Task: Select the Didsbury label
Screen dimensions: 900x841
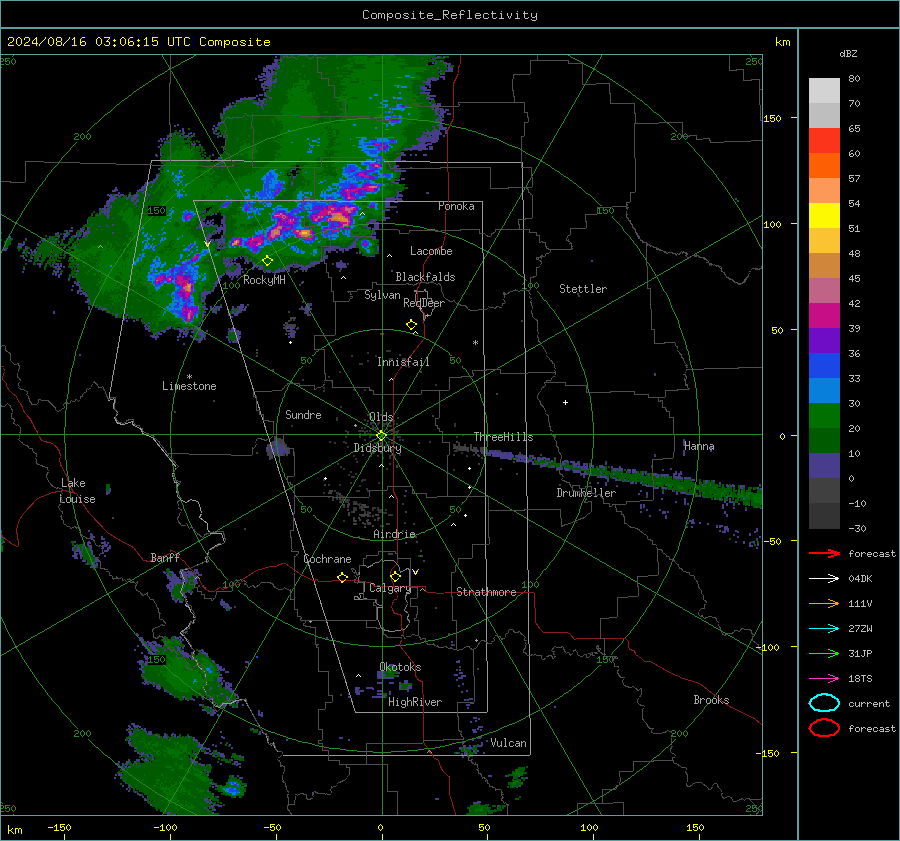Action: tap(377, 448)
